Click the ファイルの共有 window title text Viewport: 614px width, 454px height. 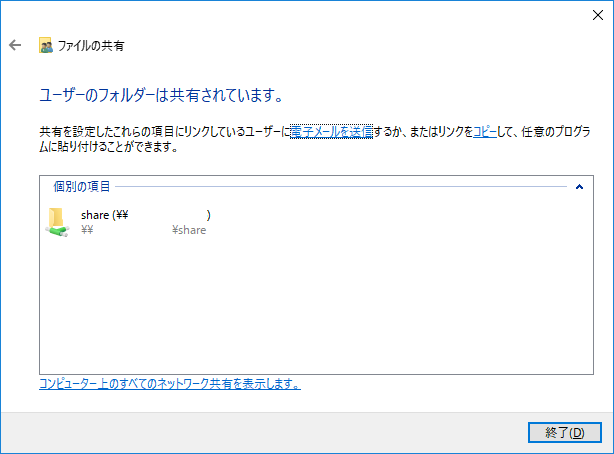(91, 46)
